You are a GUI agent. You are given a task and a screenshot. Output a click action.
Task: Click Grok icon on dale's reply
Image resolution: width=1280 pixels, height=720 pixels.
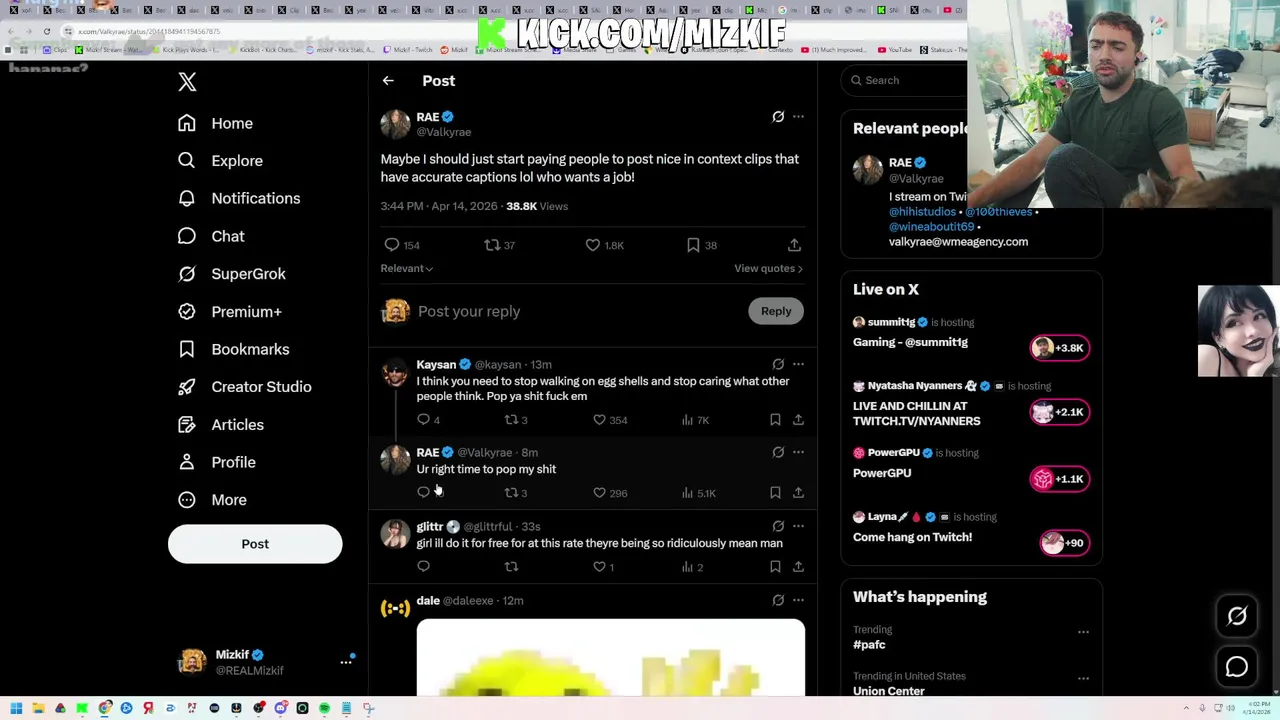coord(778,601)
